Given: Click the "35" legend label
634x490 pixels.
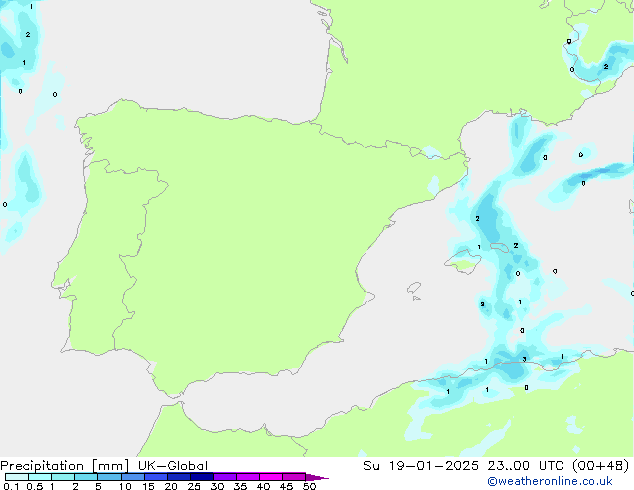Looking at the screenshot, I should pos(240,486).
